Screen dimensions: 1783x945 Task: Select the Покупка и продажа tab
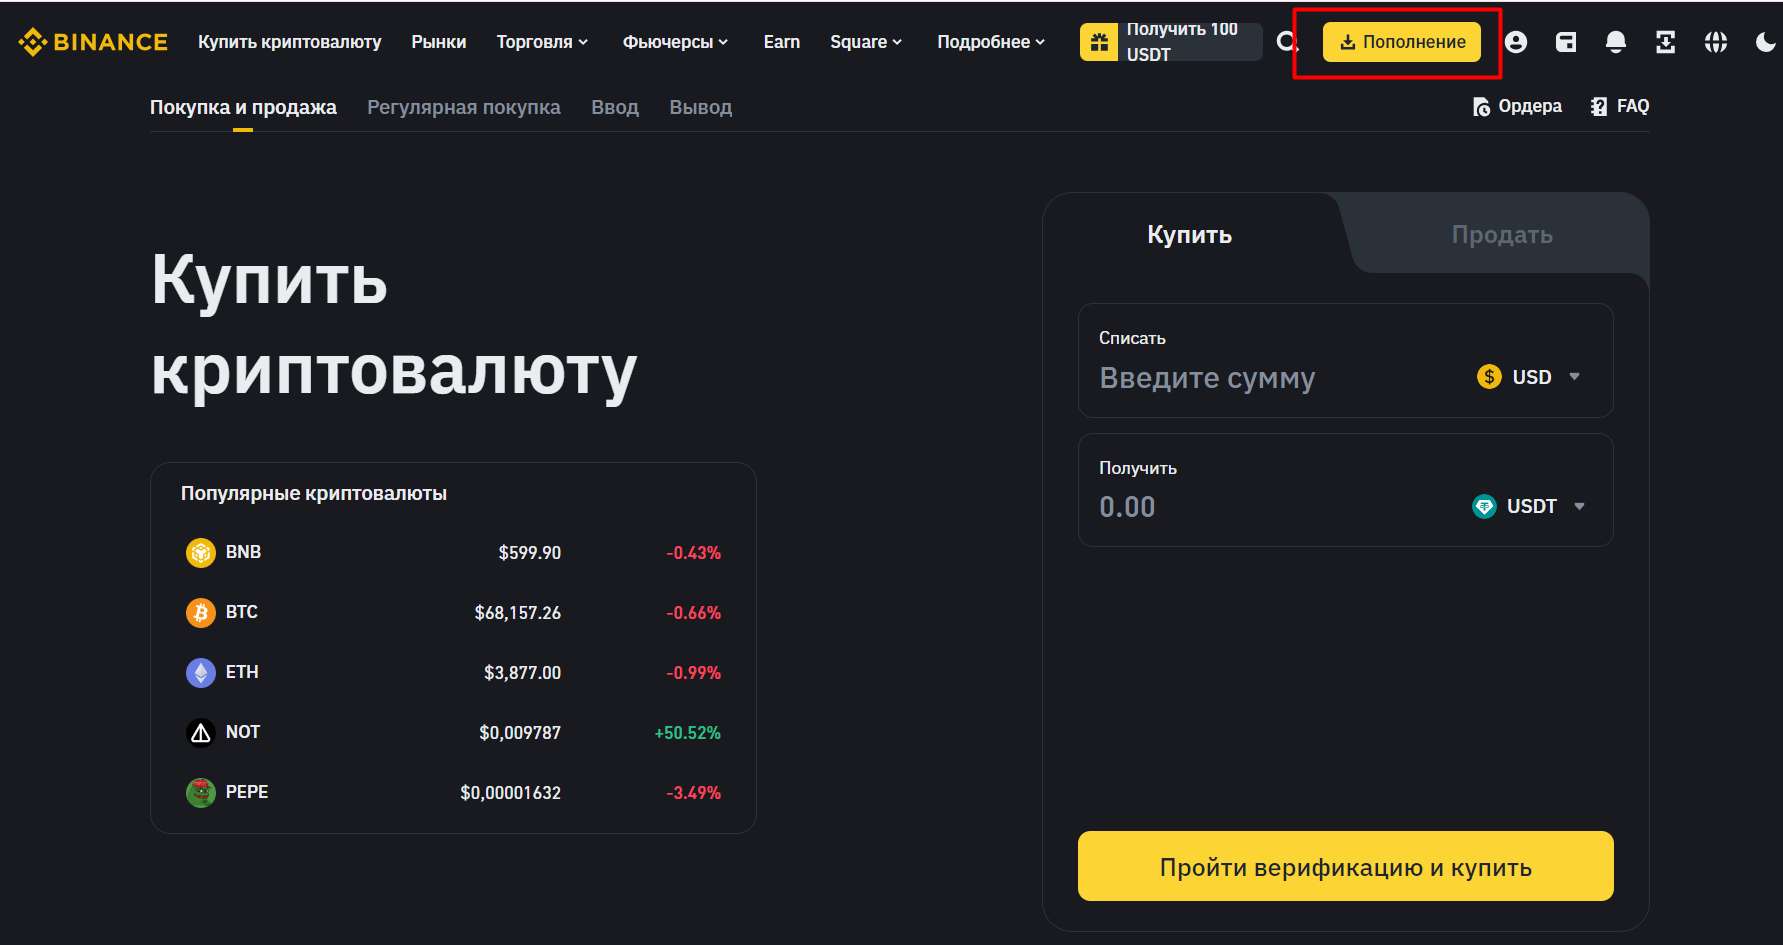[243, 107]
